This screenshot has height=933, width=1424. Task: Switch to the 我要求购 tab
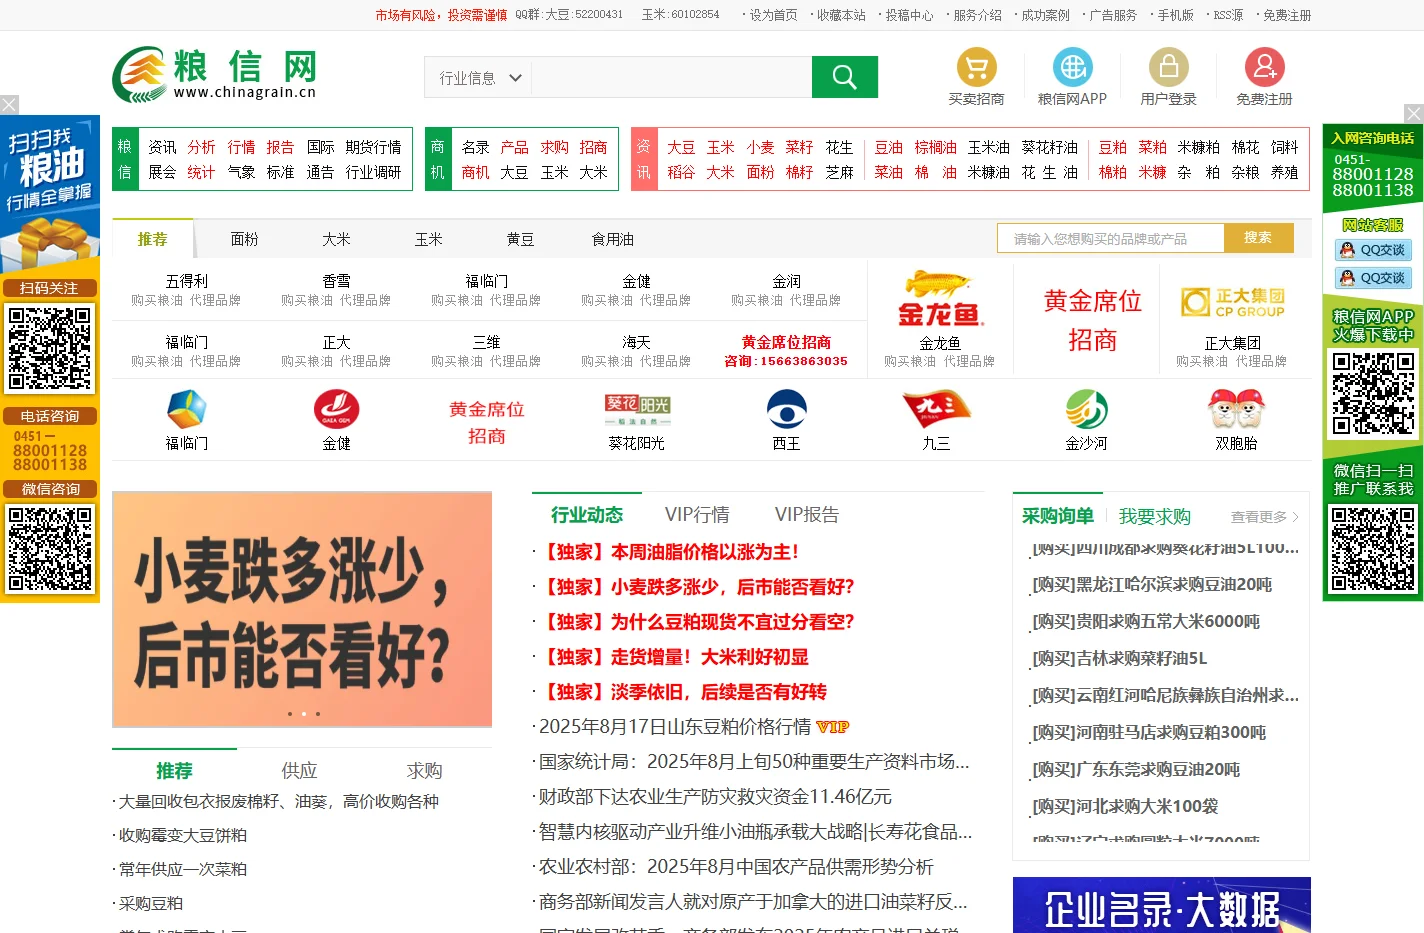(1154, 516)
